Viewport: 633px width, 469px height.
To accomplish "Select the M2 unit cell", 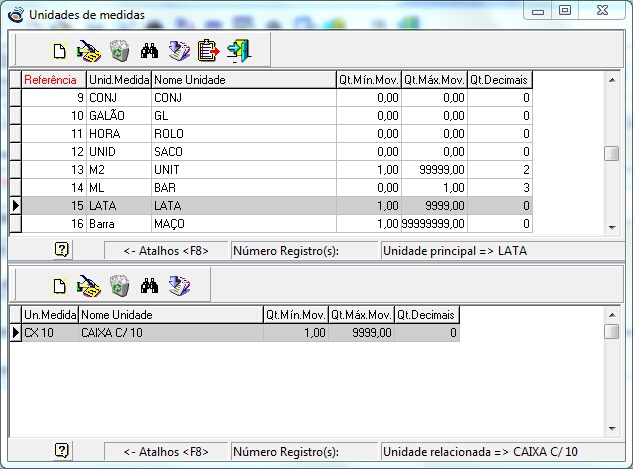I will click(x=119, y=170).
